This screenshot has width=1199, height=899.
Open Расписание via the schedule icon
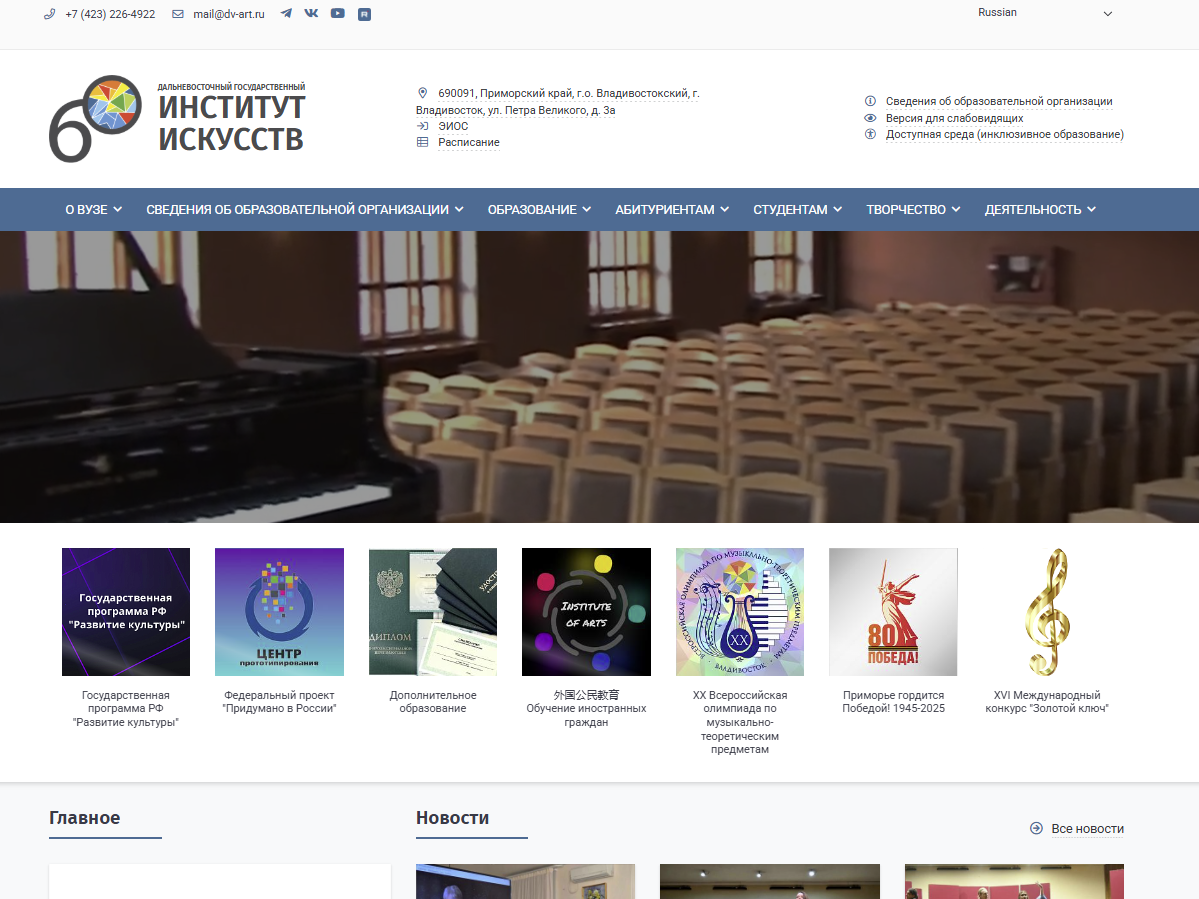point(424,142)
